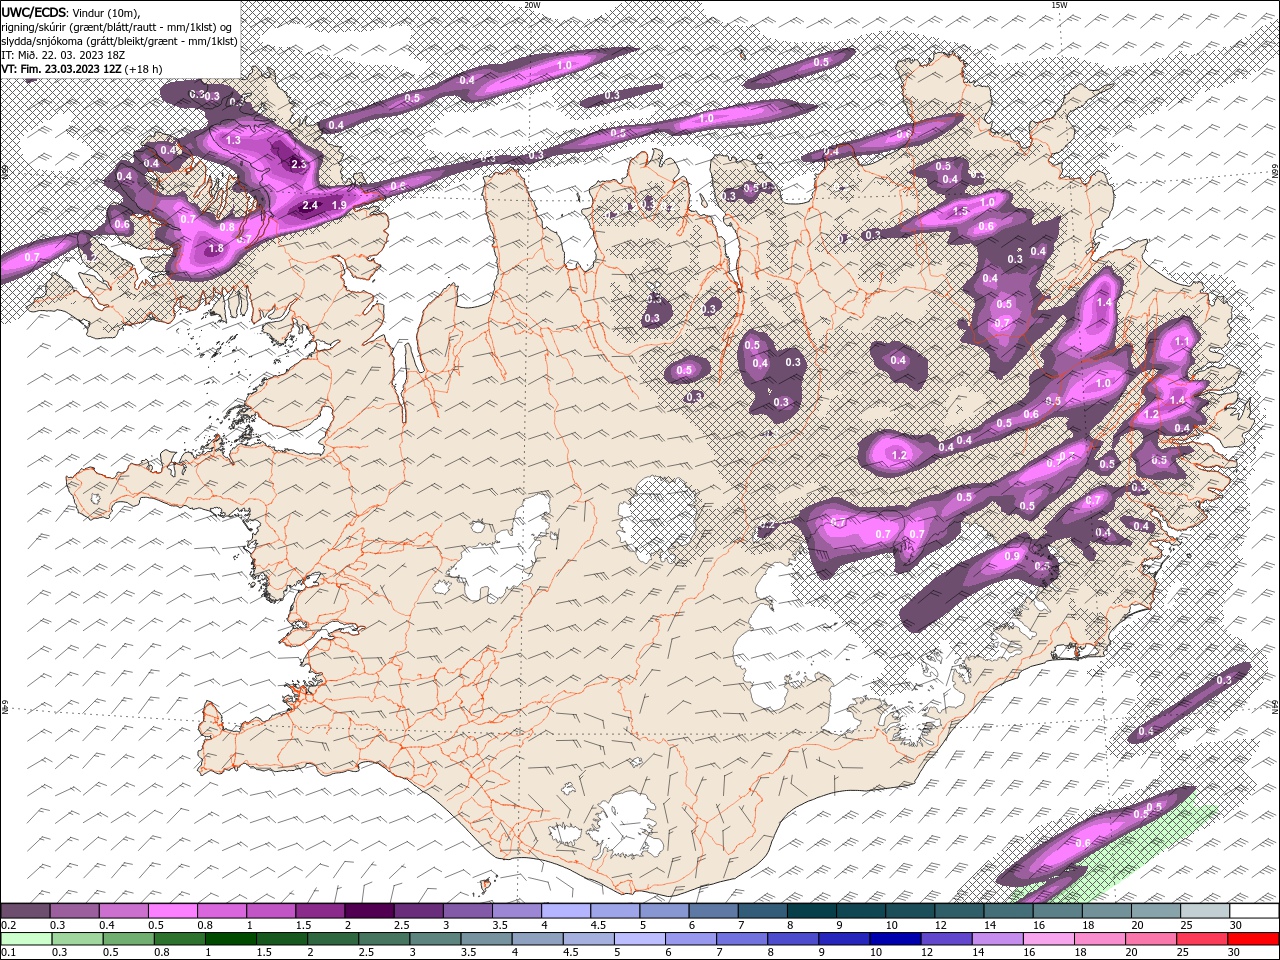Click the bright red swatch labeled 30

pos(1253,938)
